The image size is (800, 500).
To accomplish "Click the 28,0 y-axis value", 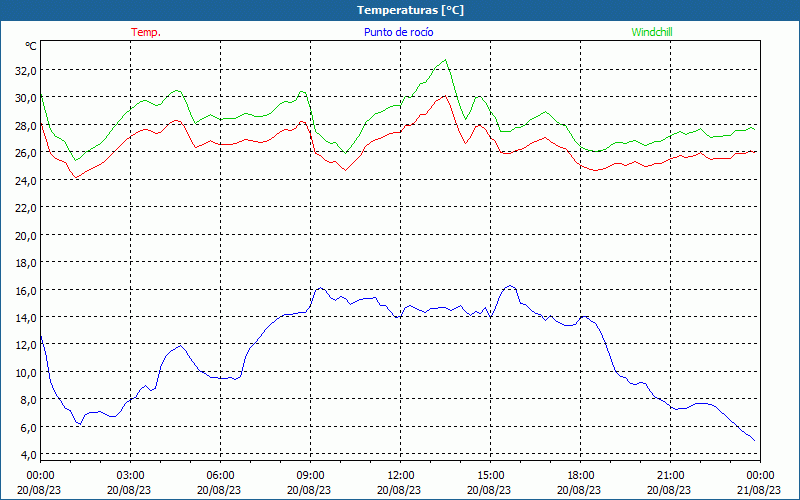I will [26, 126].
